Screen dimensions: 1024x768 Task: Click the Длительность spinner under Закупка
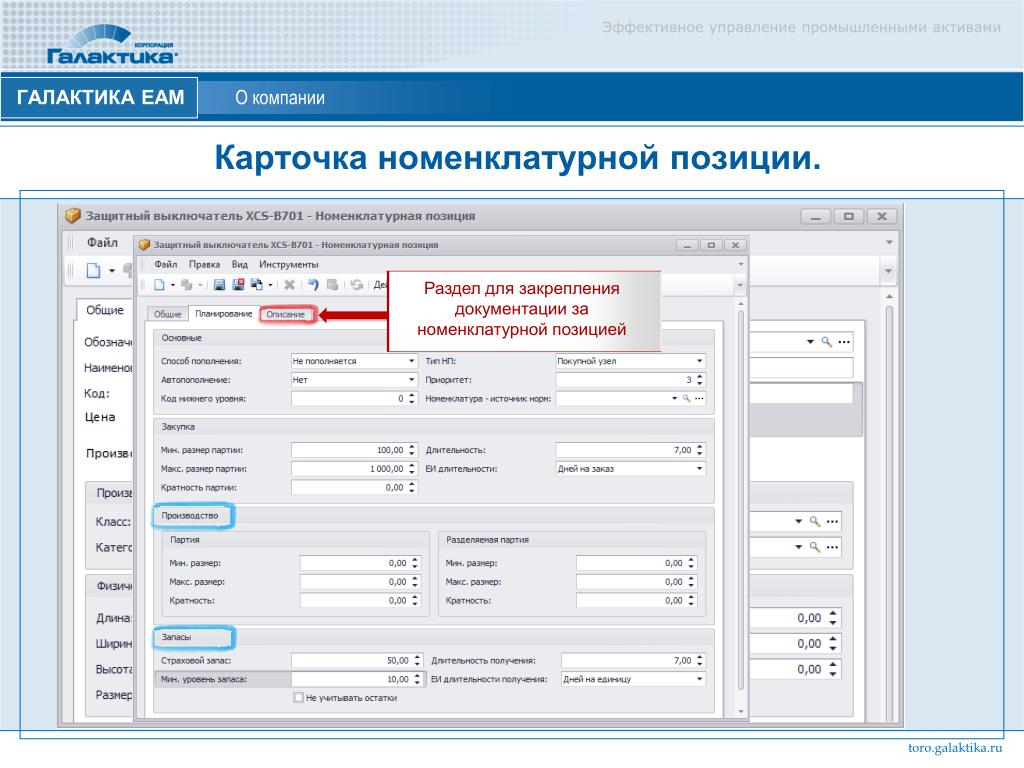(699, 450)
